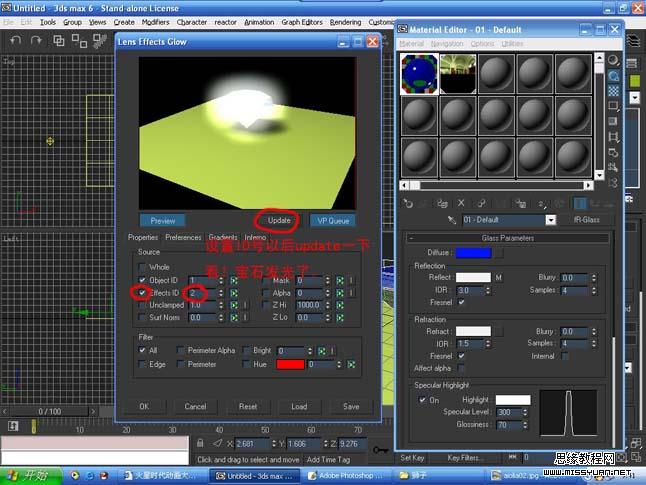Click the Reset button
The height and width of the screenshot is (485, 646).
pos(248,407)
